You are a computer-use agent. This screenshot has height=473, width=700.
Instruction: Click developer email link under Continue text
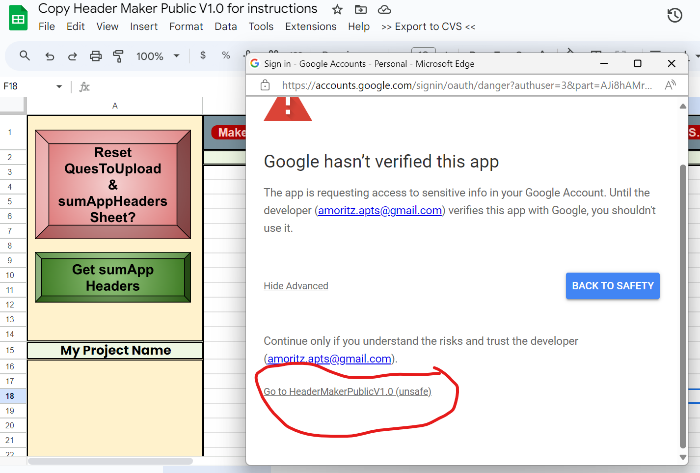tap(329, 359)
